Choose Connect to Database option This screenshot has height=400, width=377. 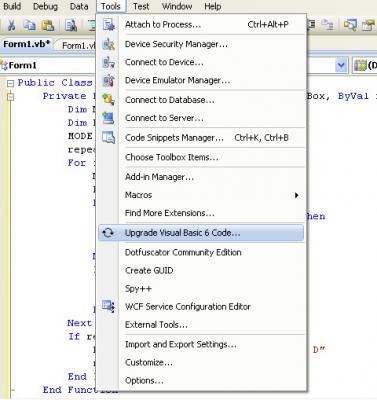[x=201, y=100]
